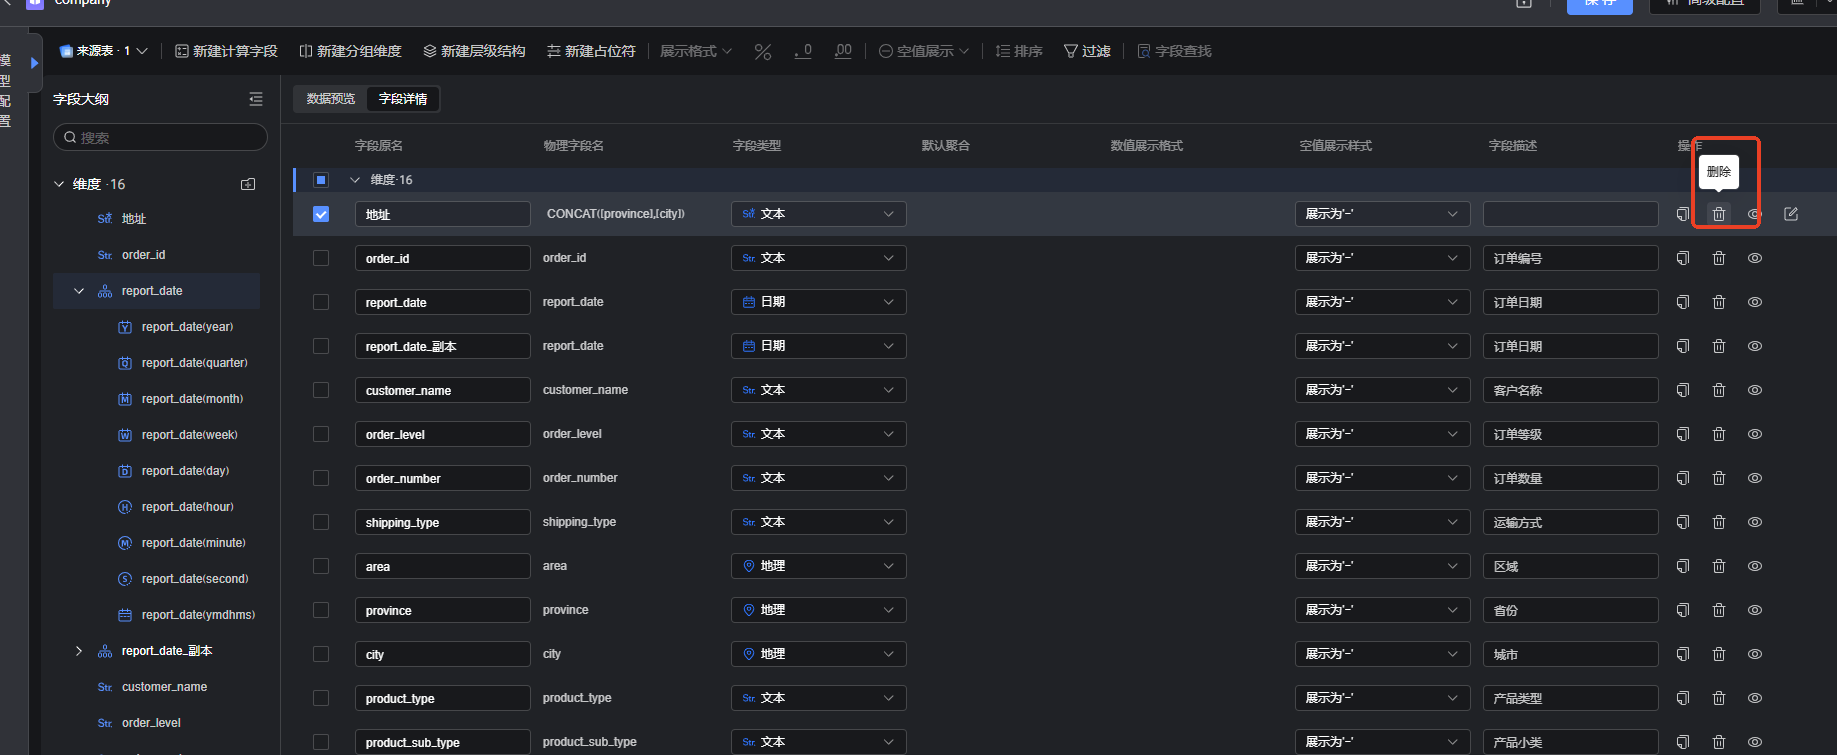Viewport: 1837px width, 755px height.
Task: Click the 搜索 field in 字段大纲
Action: click(x=160, y=138)
